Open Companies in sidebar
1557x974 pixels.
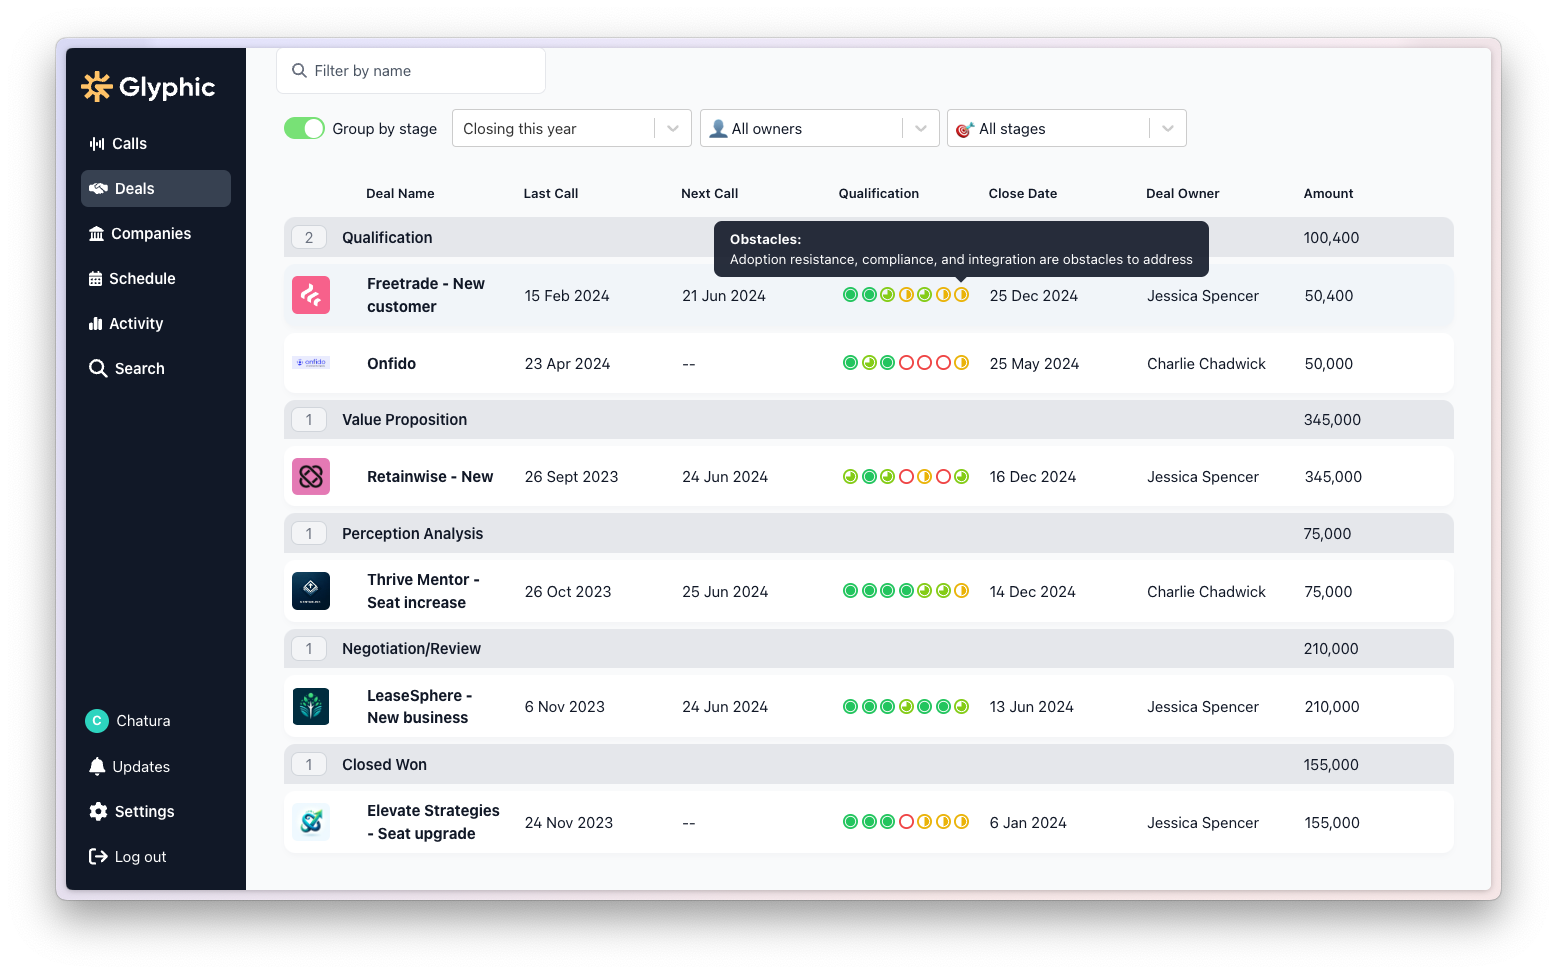[156, 234]
